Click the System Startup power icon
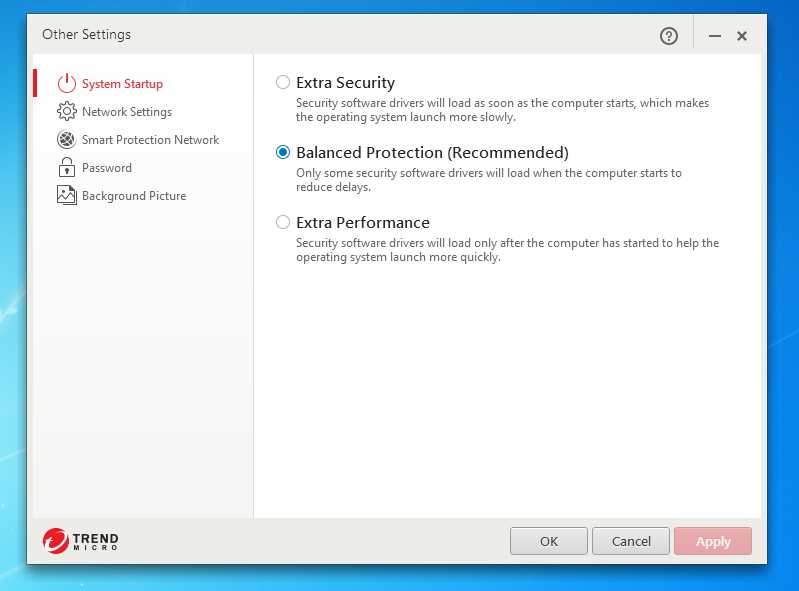Viewport: 799px width, 591px height. click(x=67, y=84)
